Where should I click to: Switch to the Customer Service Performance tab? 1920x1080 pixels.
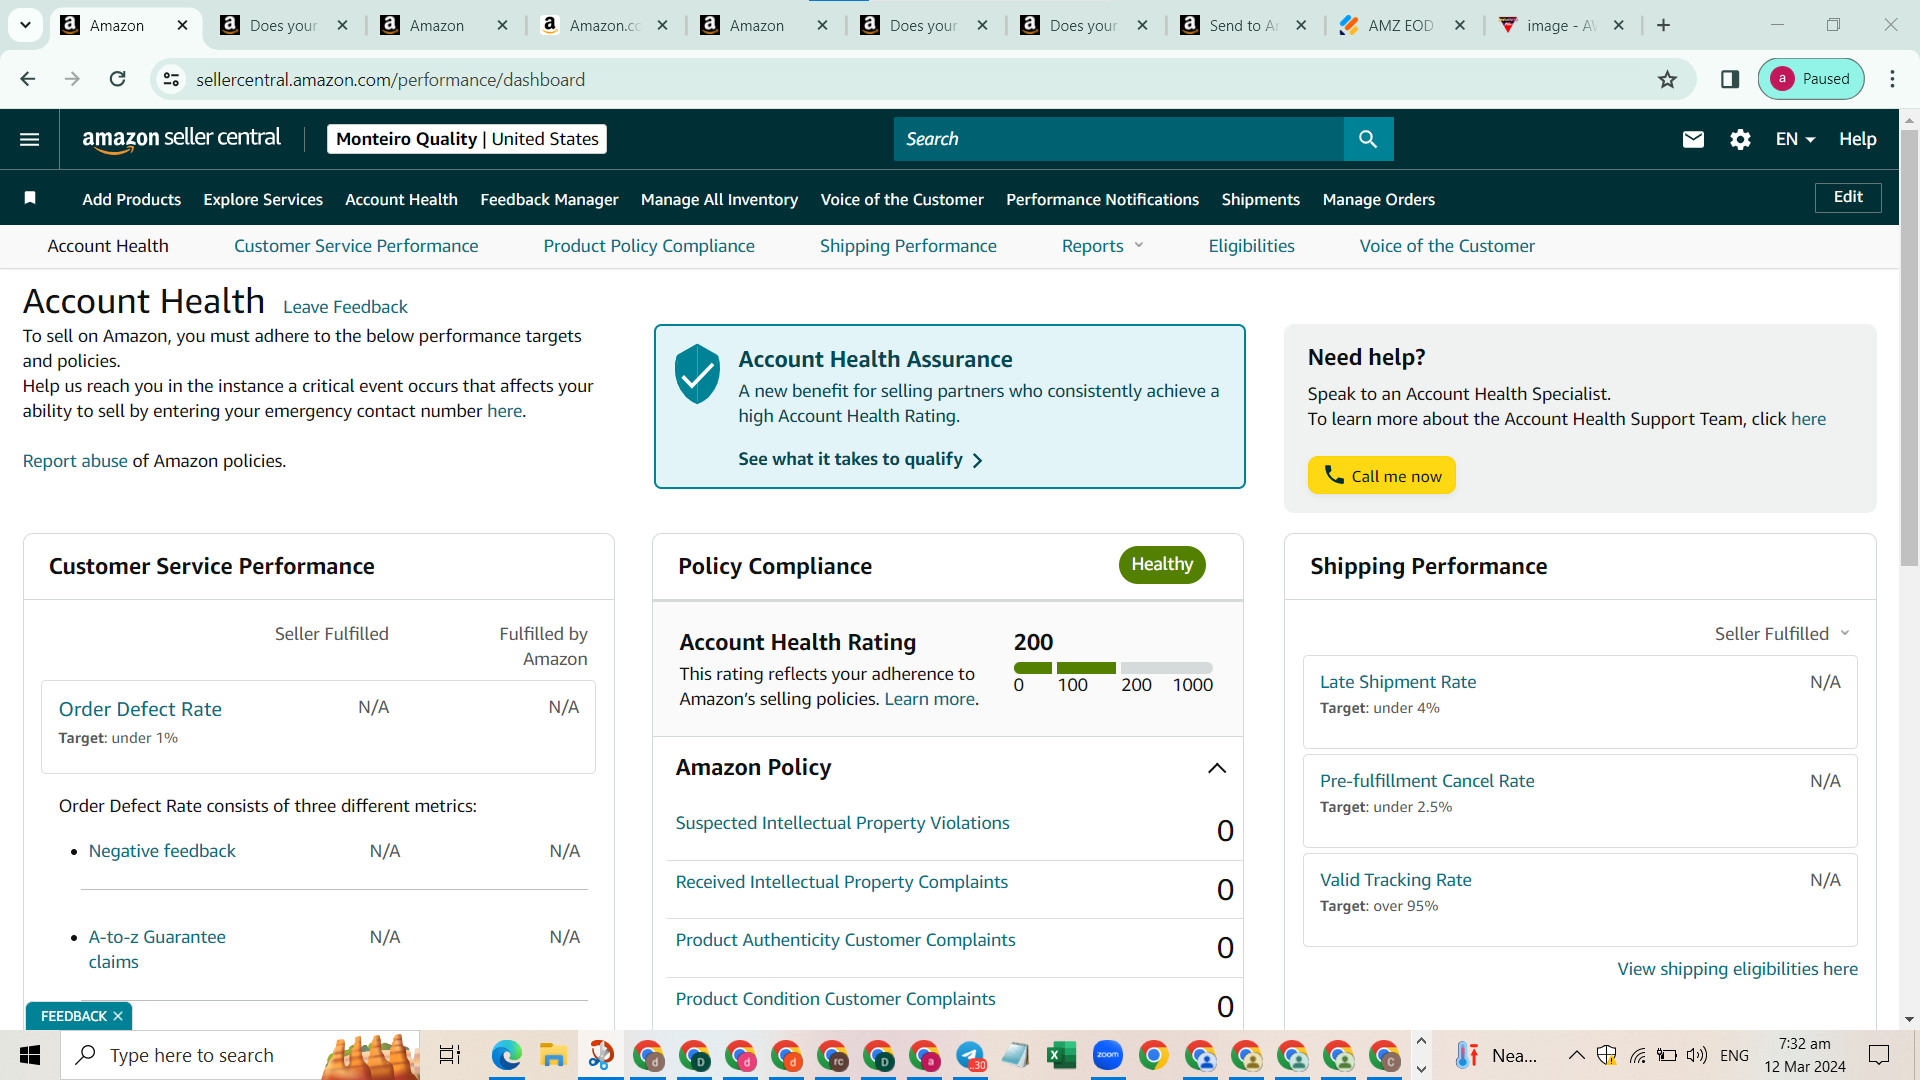point(356,246)
